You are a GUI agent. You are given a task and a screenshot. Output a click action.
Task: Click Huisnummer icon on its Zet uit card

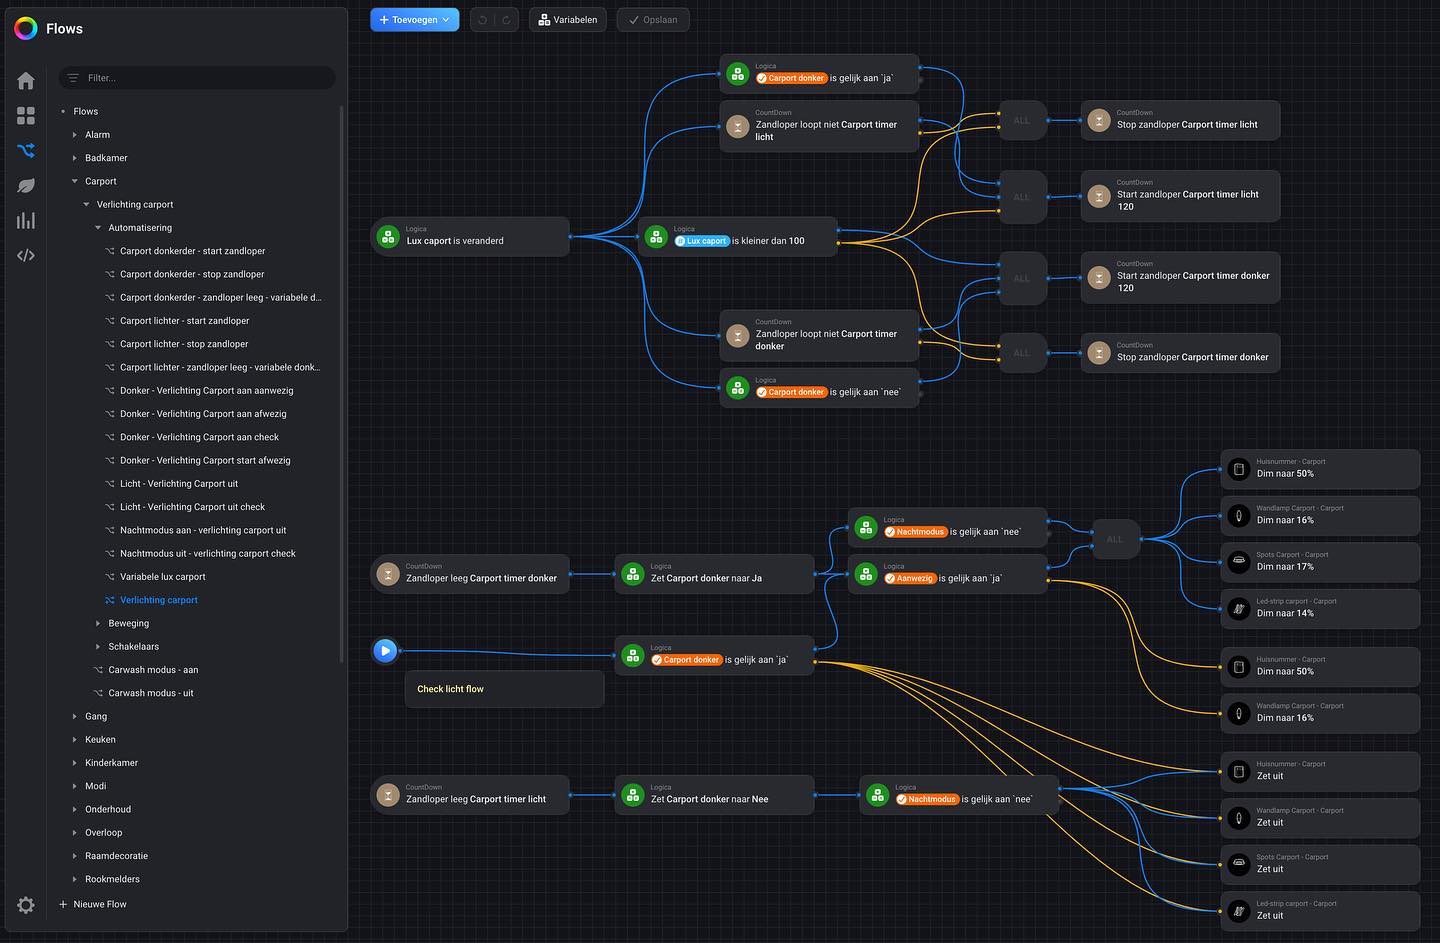point(1239,772)
